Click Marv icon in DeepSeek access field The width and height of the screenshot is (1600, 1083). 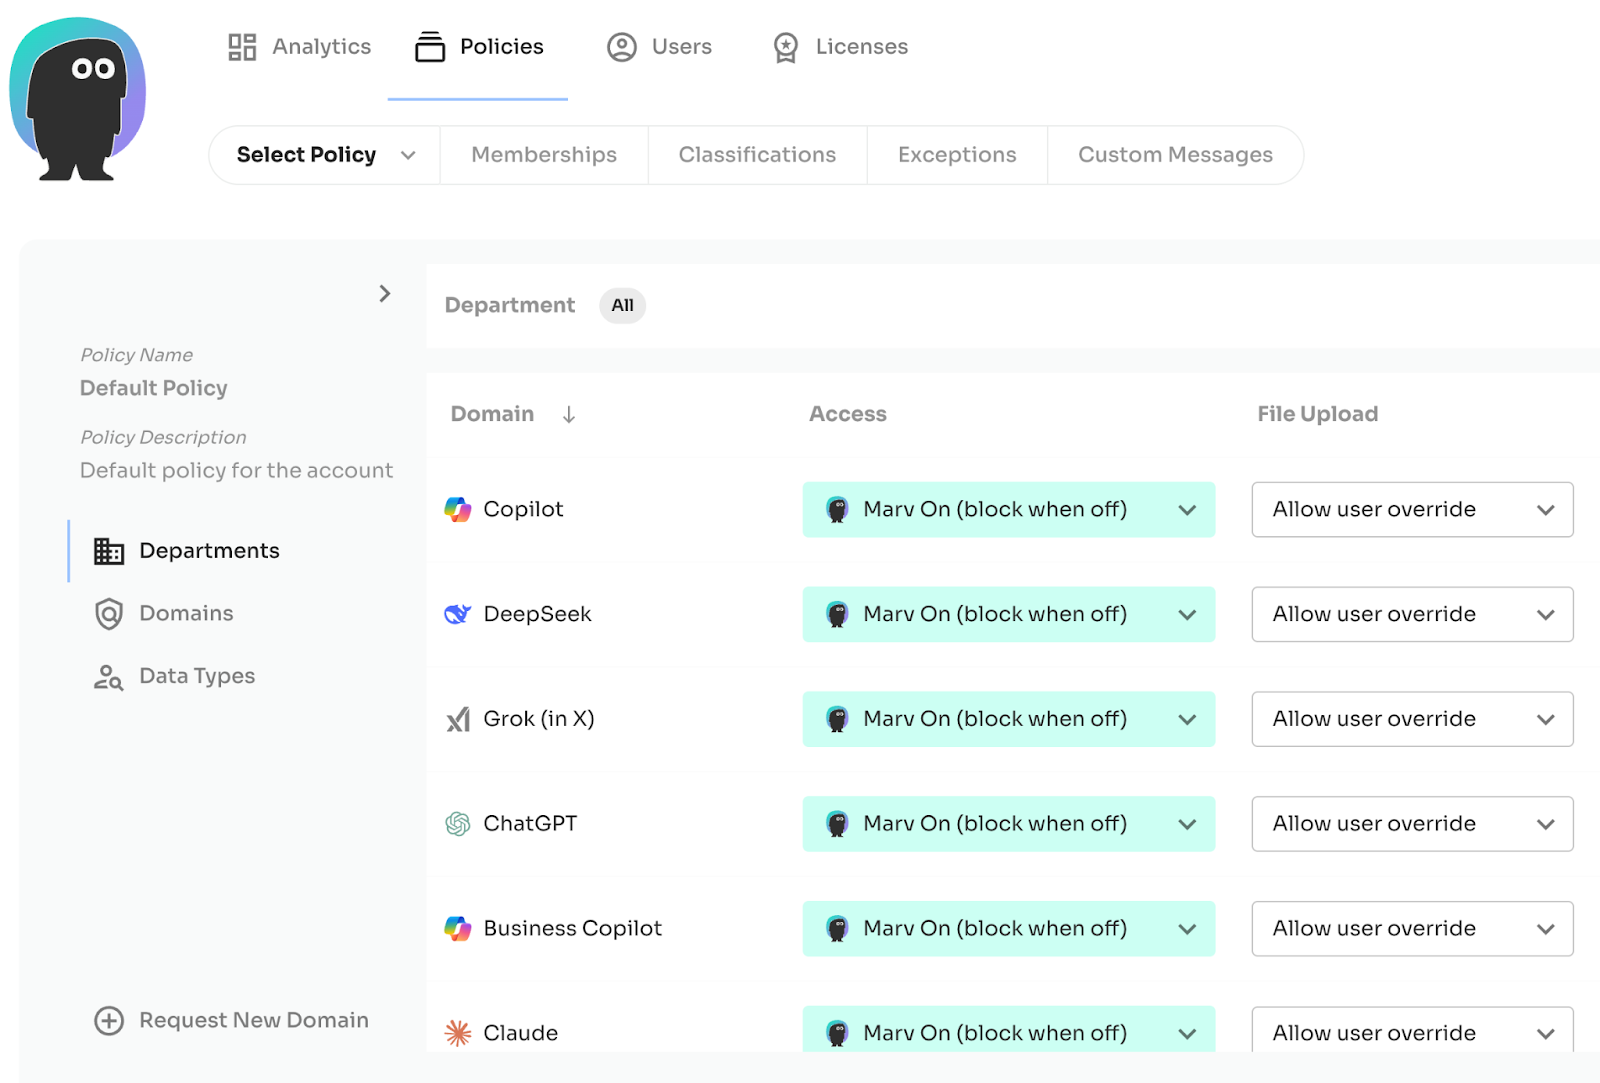837,614
